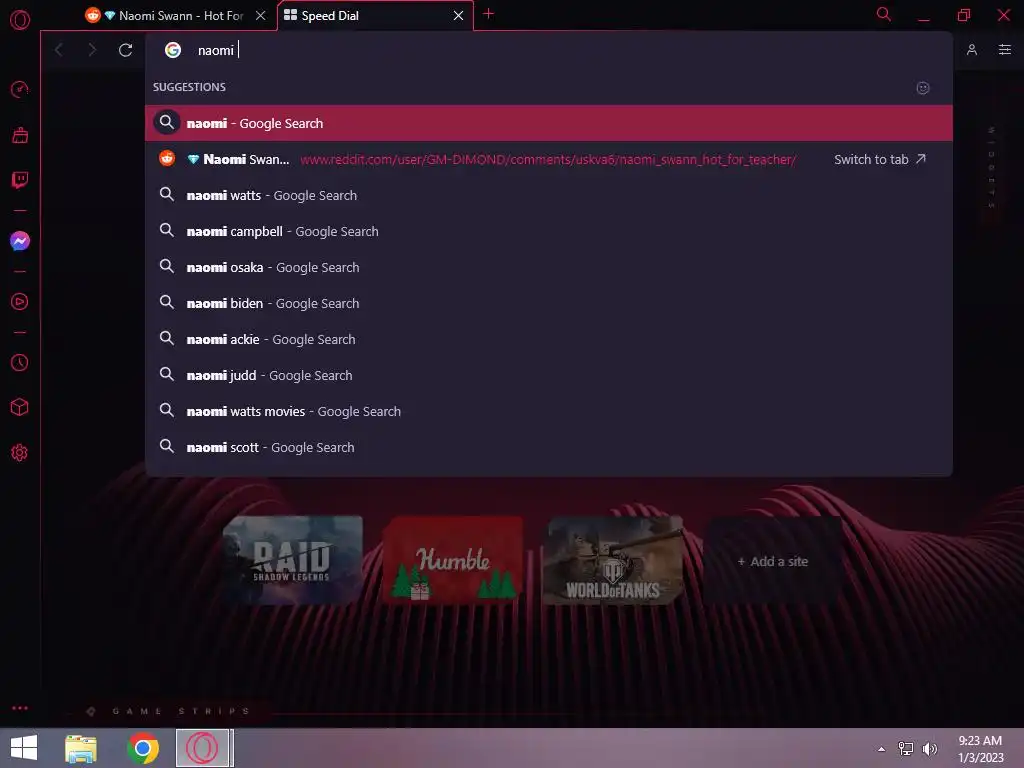
Task: Open profile account icon
Action: tap(972, 50)
